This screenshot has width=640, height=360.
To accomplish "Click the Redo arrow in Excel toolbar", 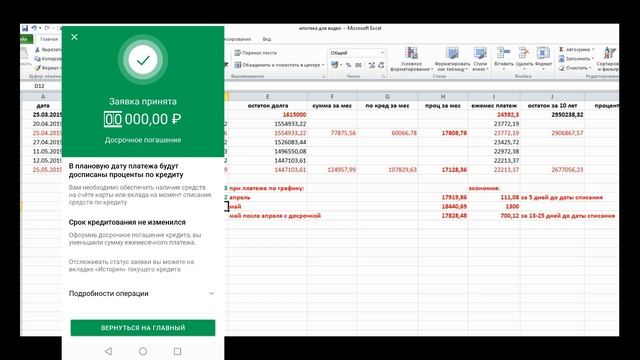I will (x=47, y=28).
